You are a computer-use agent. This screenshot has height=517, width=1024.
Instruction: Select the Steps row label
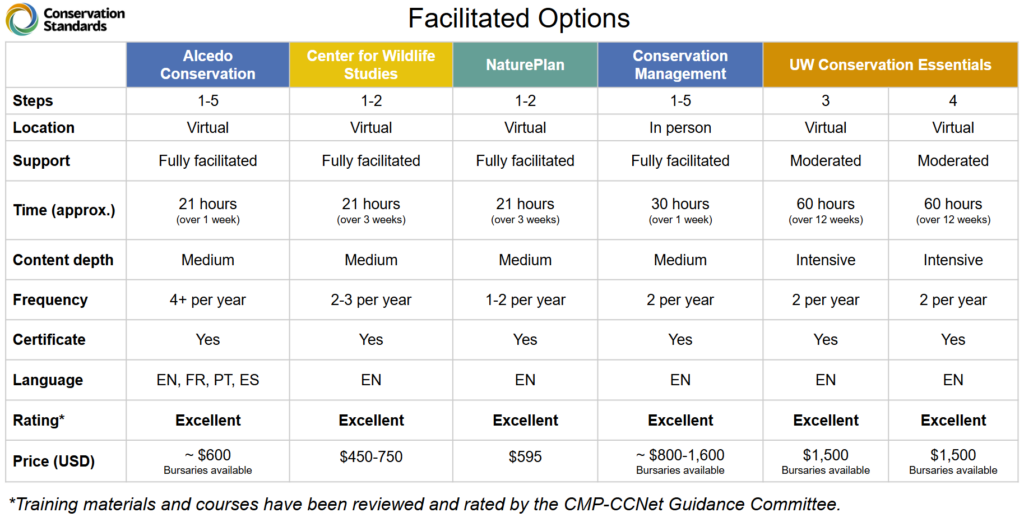pyautogui.click(x=33, y=101)
